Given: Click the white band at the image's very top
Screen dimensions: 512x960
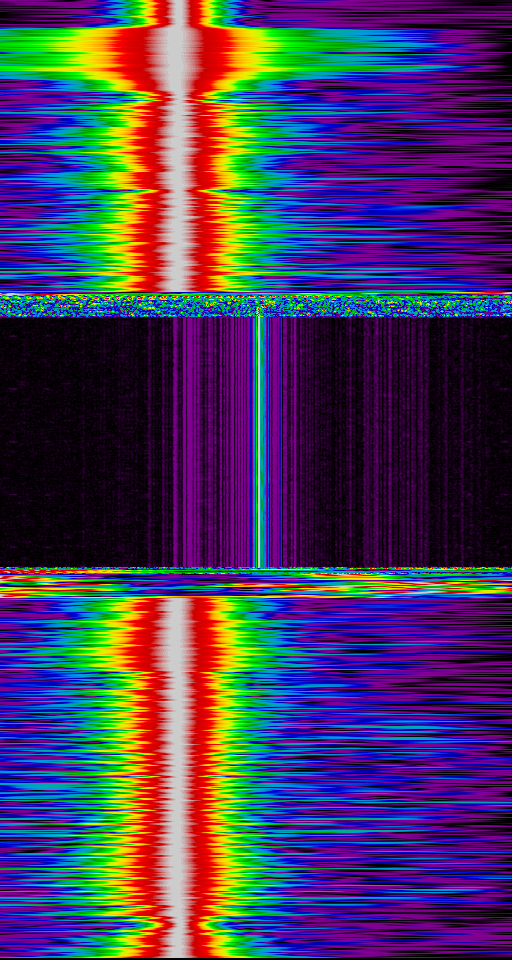Looking at the screenshot, I should point(179,12).
